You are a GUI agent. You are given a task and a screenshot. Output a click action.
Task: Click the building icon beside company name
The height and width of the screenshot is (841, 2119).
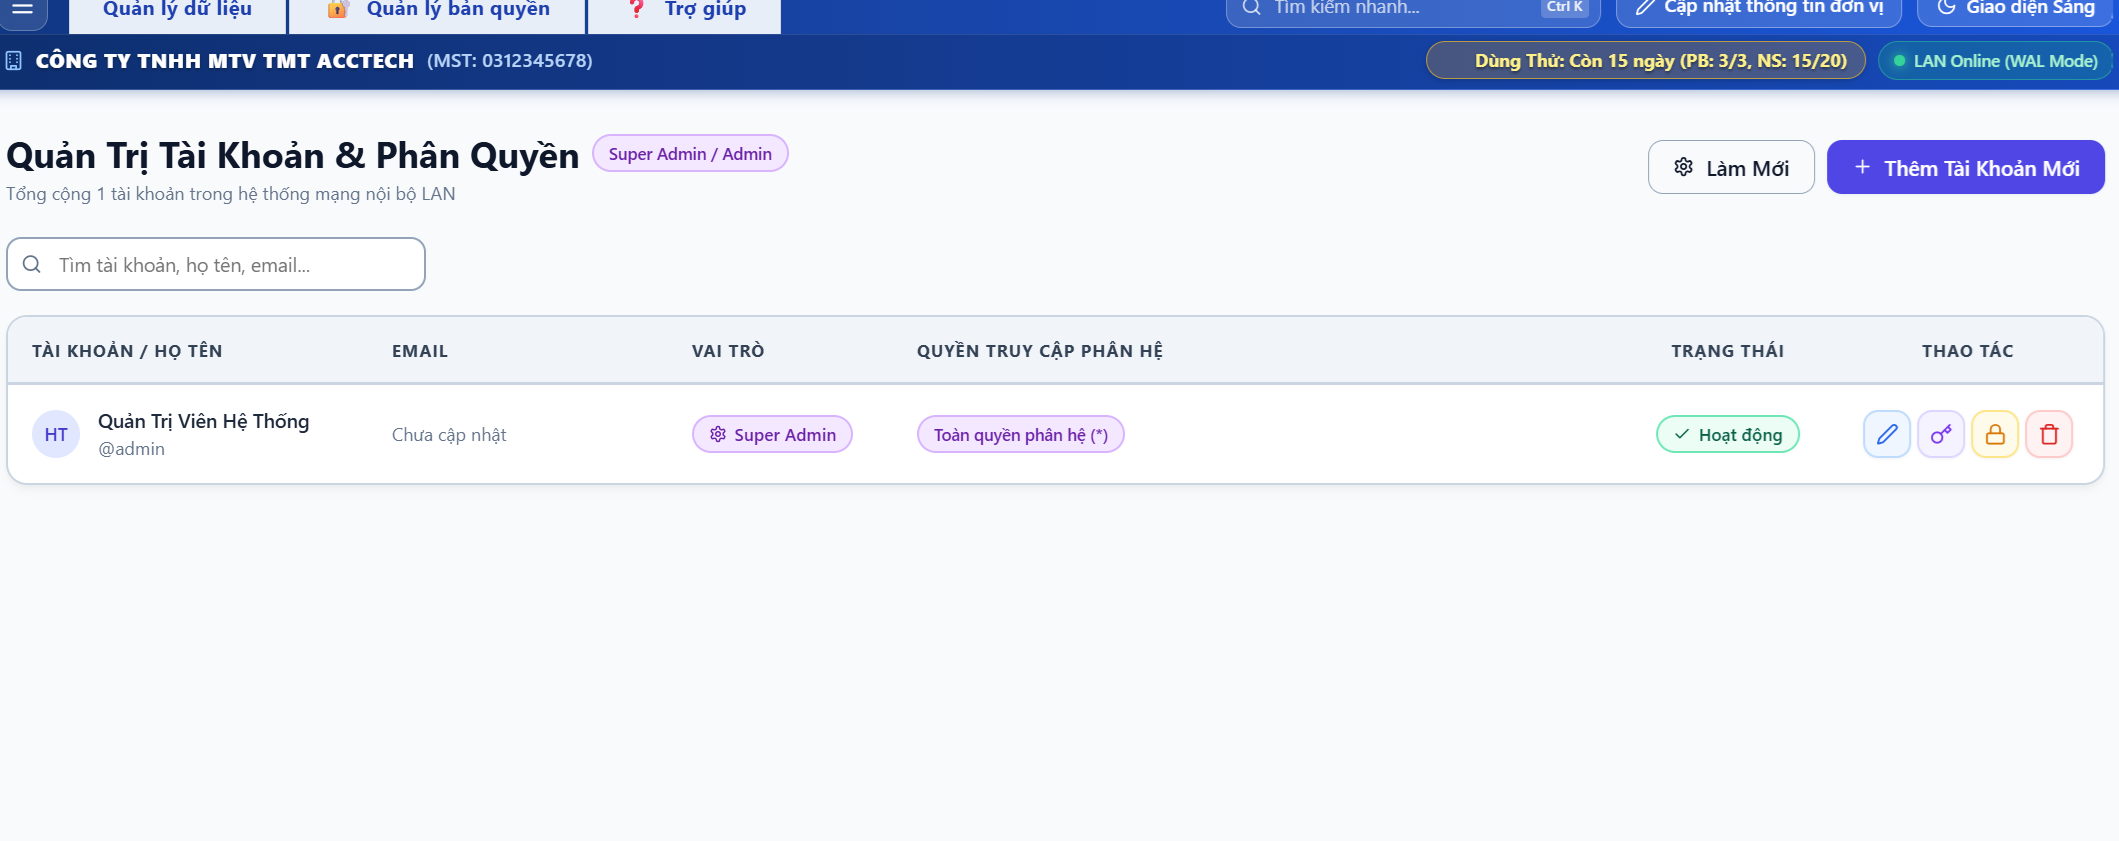[14, 61]
